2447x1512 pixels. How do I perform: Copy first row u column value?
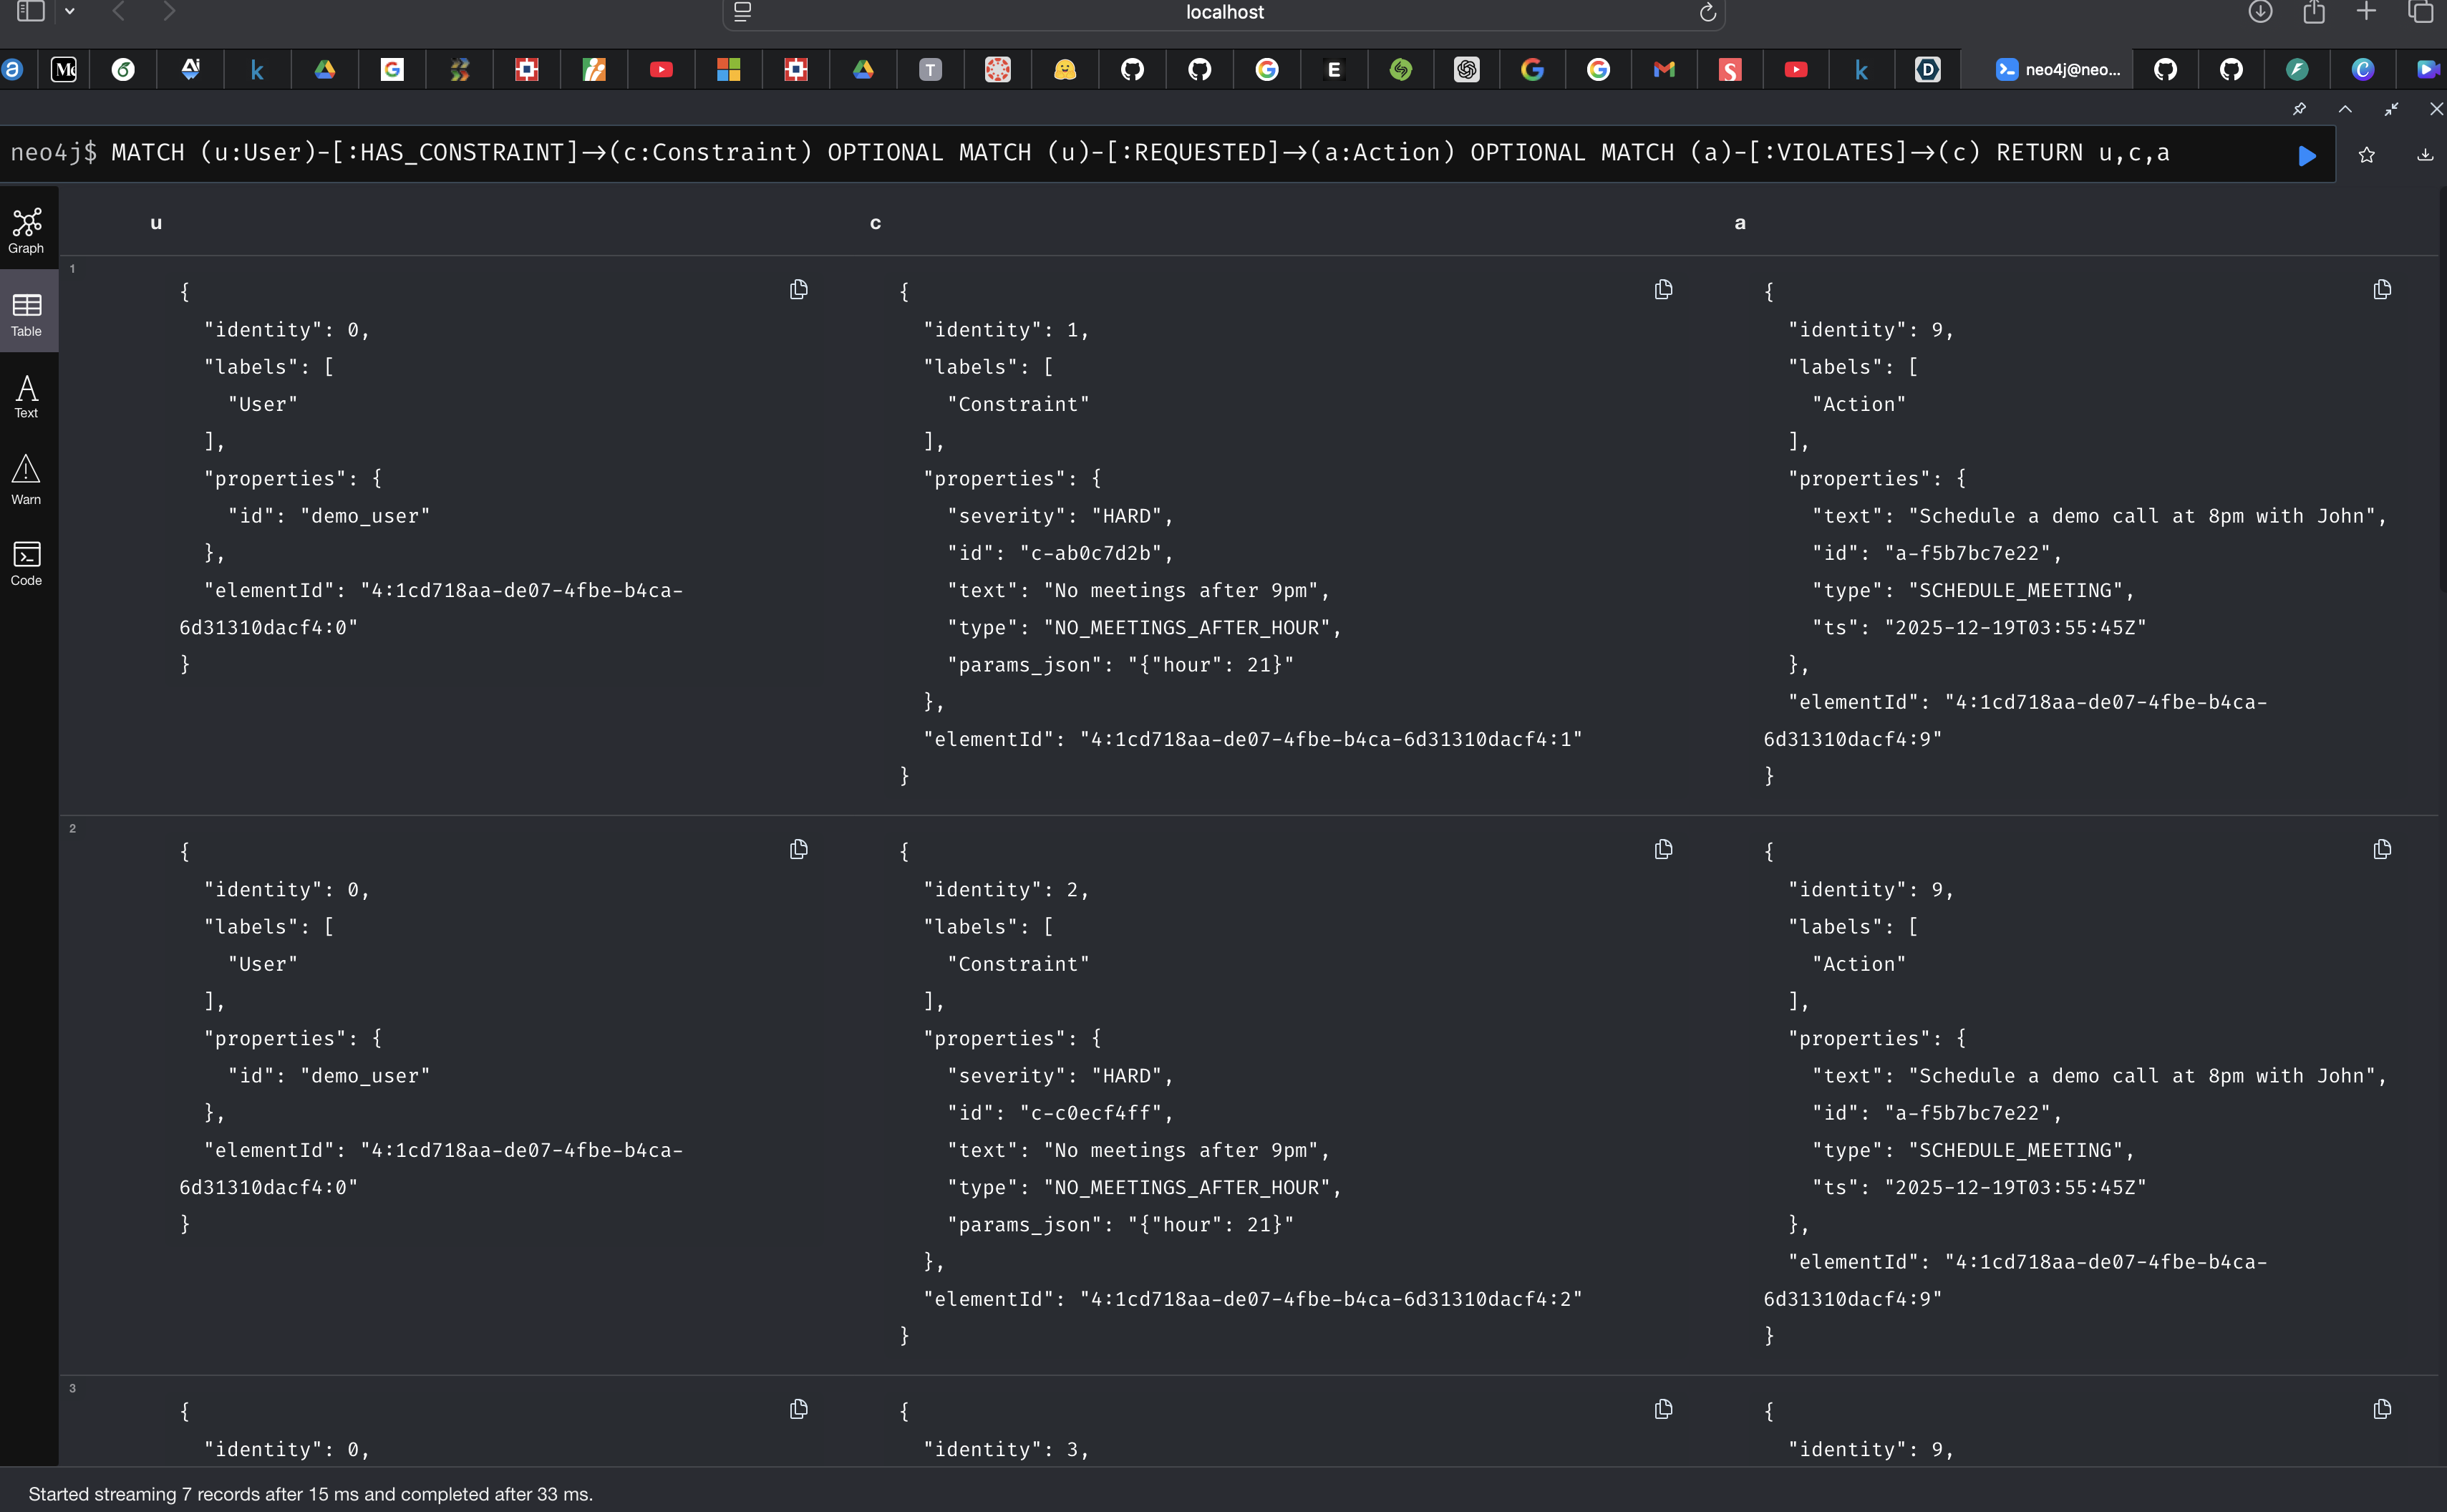(x=798, y=290)
